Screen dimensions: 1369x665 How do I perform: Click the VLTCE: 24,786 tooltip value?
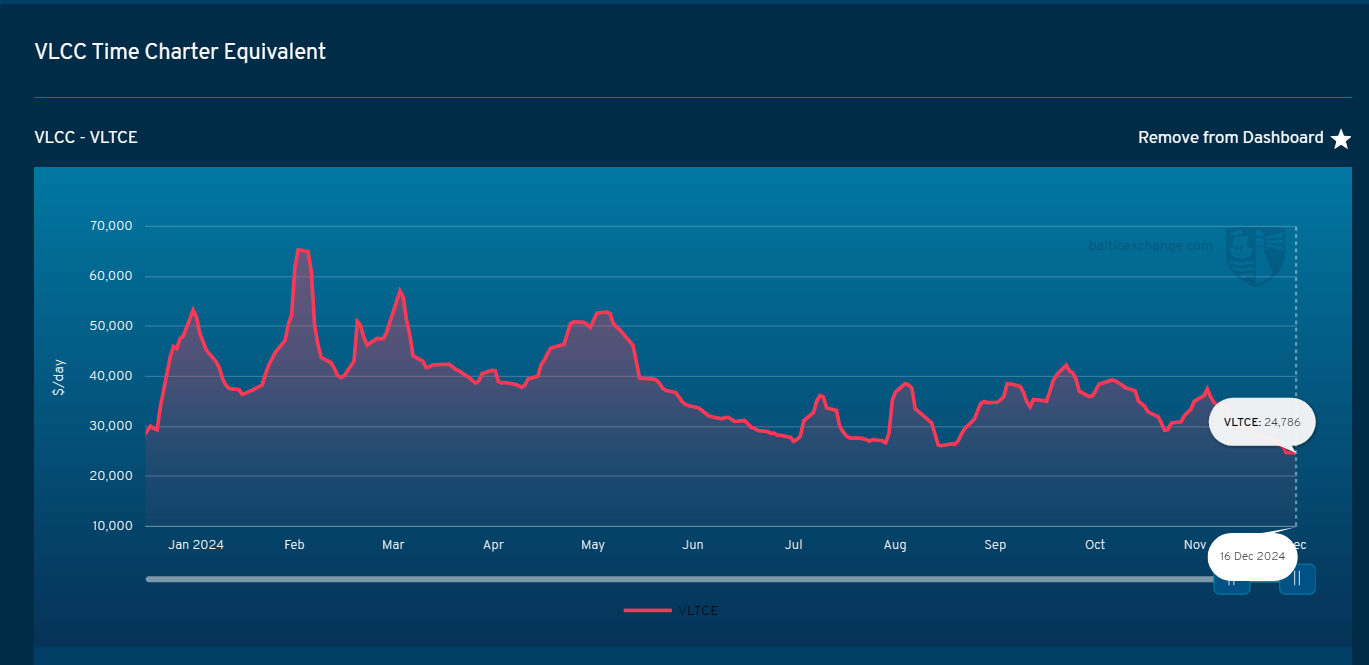(x=1262, y=423)
